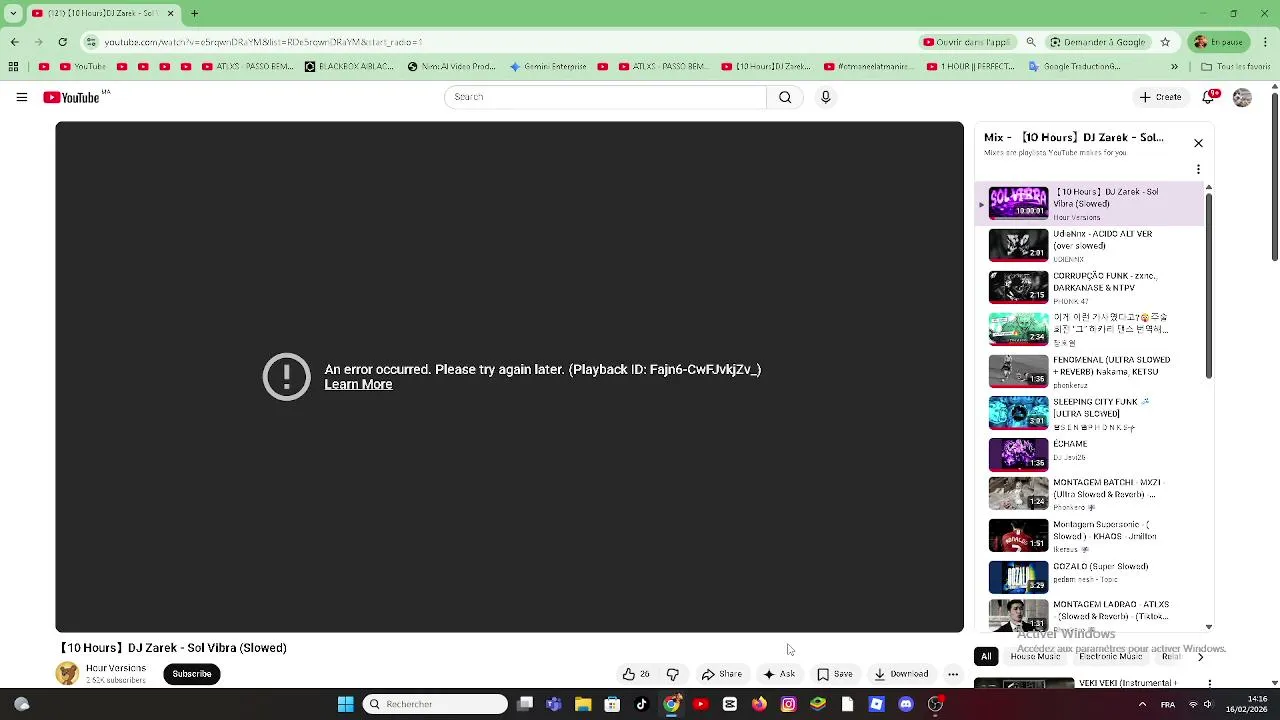Open the Gemini Enterprise bookmark
The width and height of the screenshot is (1280, 720).
click(549, 67)
